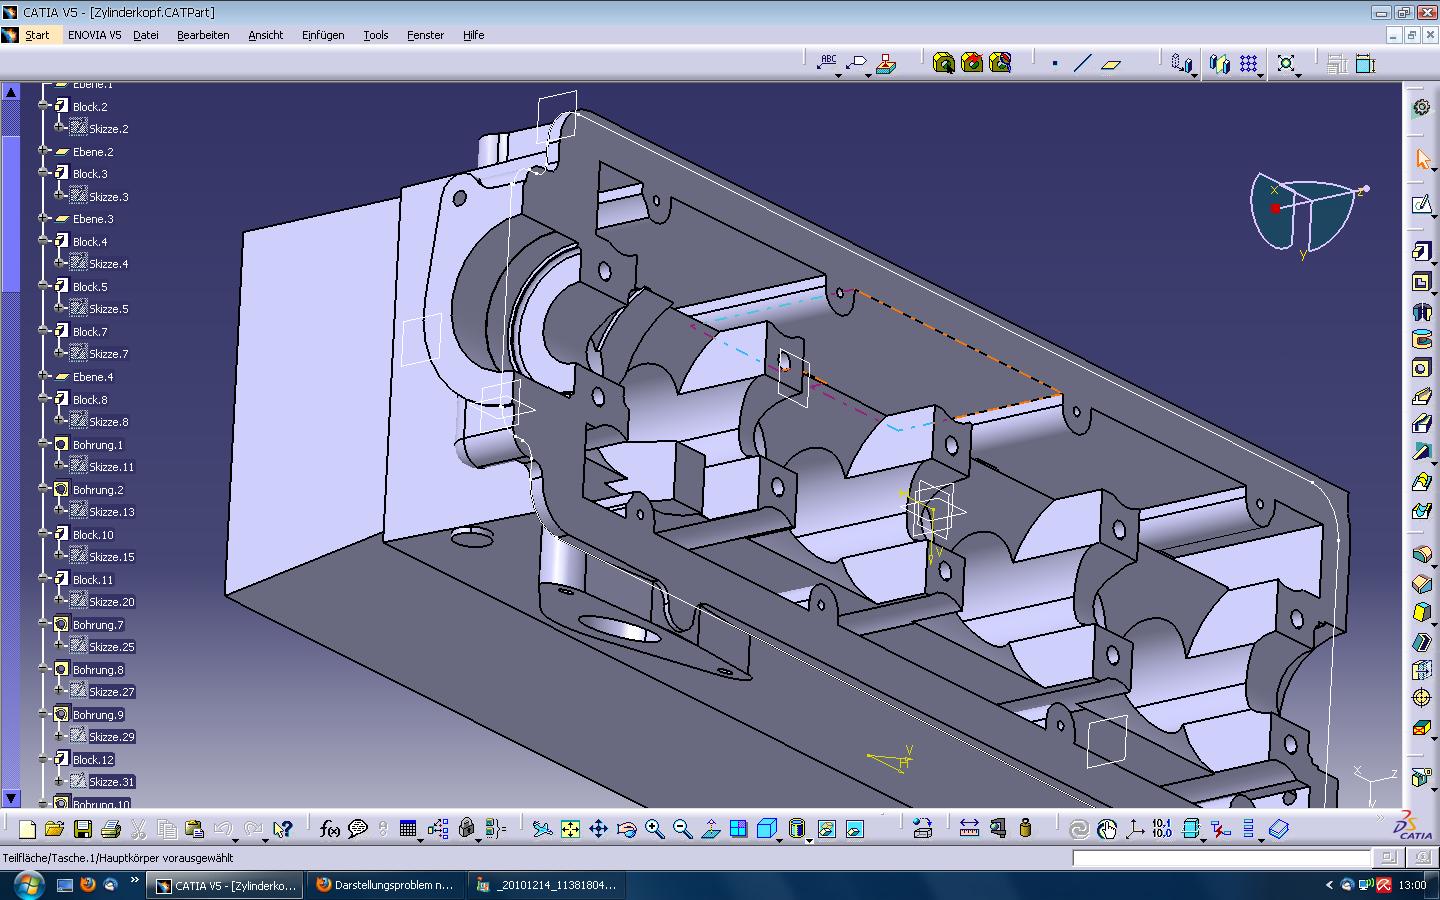Select the Pocket (Tasche) tool
The width and height of the screenshot is (1440, 900).
[x=1421, y=283]
